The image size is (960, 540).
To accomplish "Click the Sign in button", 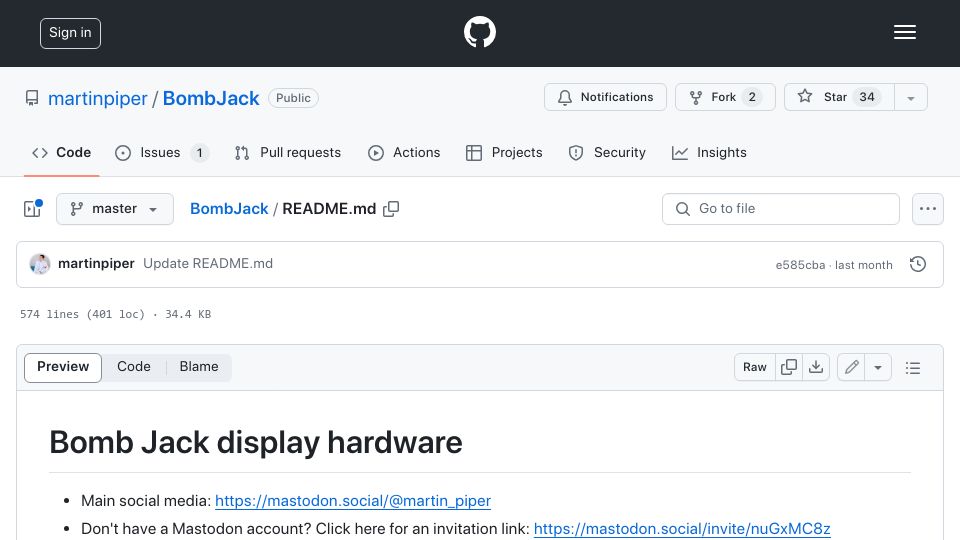I will click(x=70, y=33).
